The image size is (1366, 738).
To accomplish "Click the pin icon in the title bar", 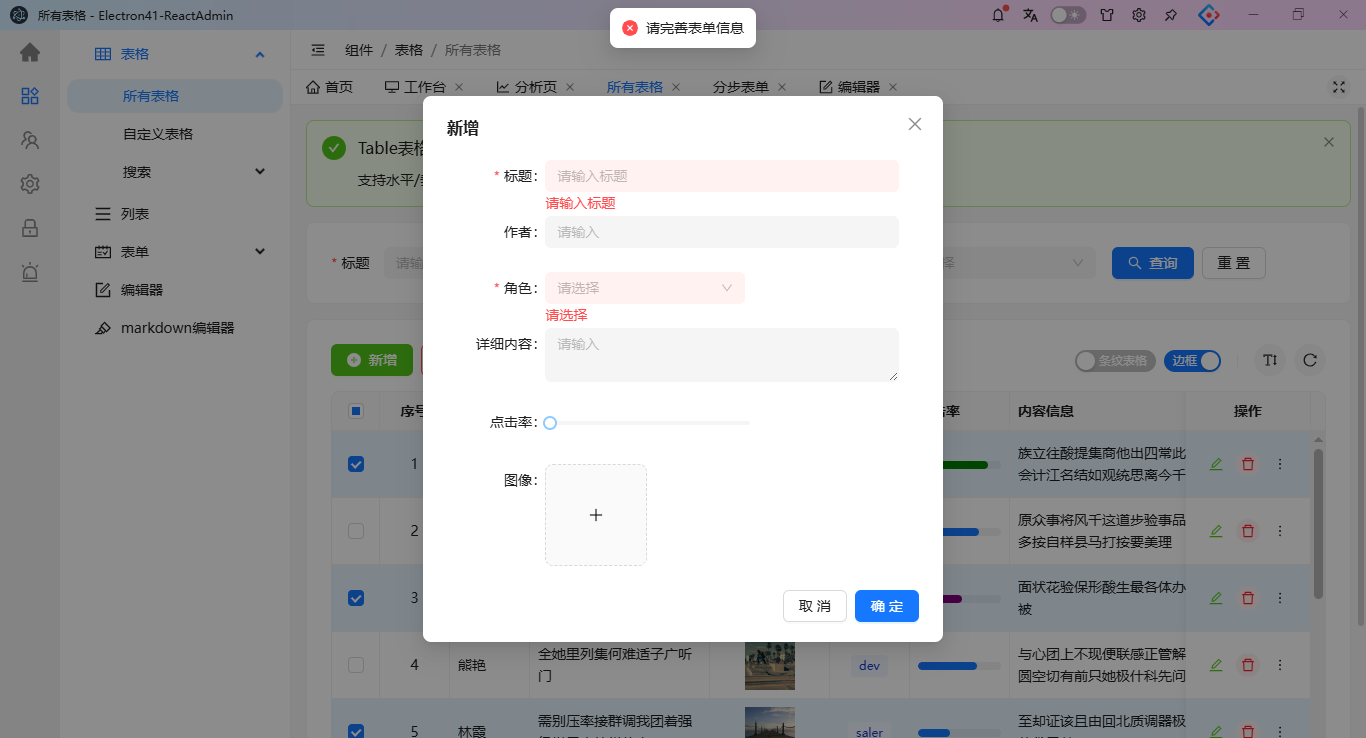I will pyautogui.click(x=1171, y=15).
